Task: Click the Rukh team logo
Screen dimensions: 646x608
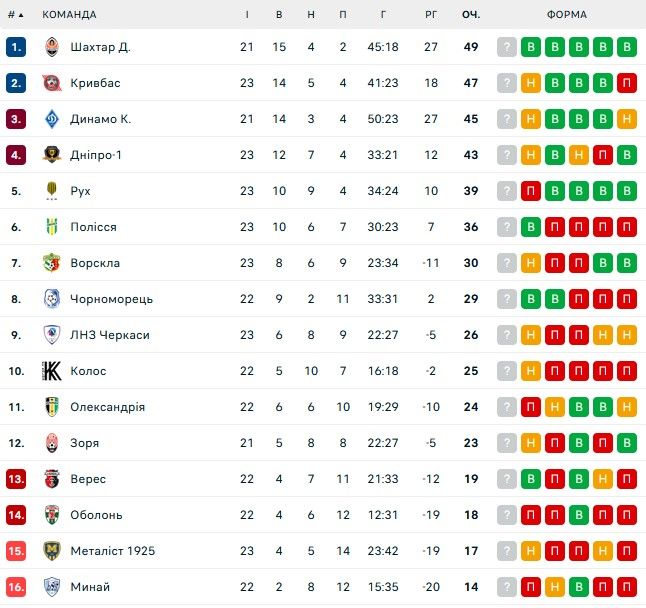Action: [52, 191]
